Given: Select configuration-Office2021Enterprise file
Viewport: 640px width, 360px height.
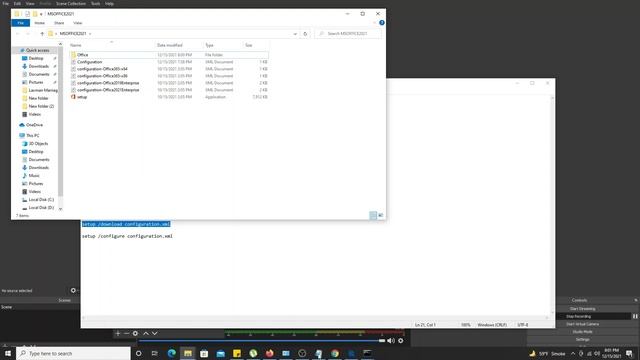Looking at the screenshot, I should point(108,90).
